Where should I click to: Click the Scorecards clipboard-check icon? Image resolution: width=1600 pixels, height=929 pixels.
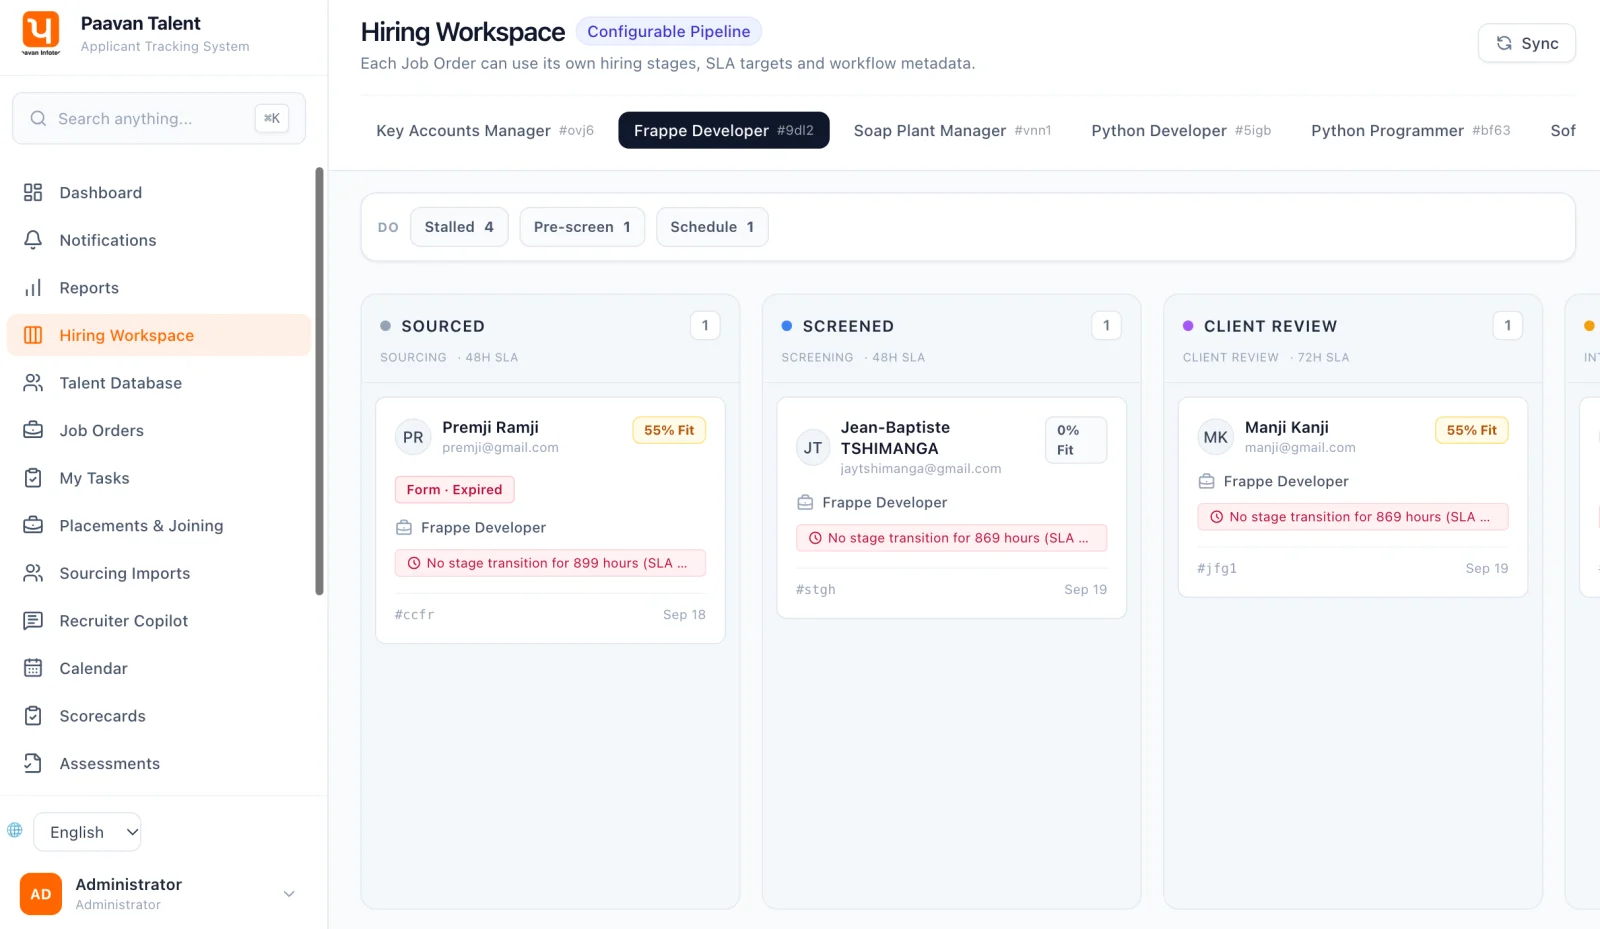[x=33, y=716]
